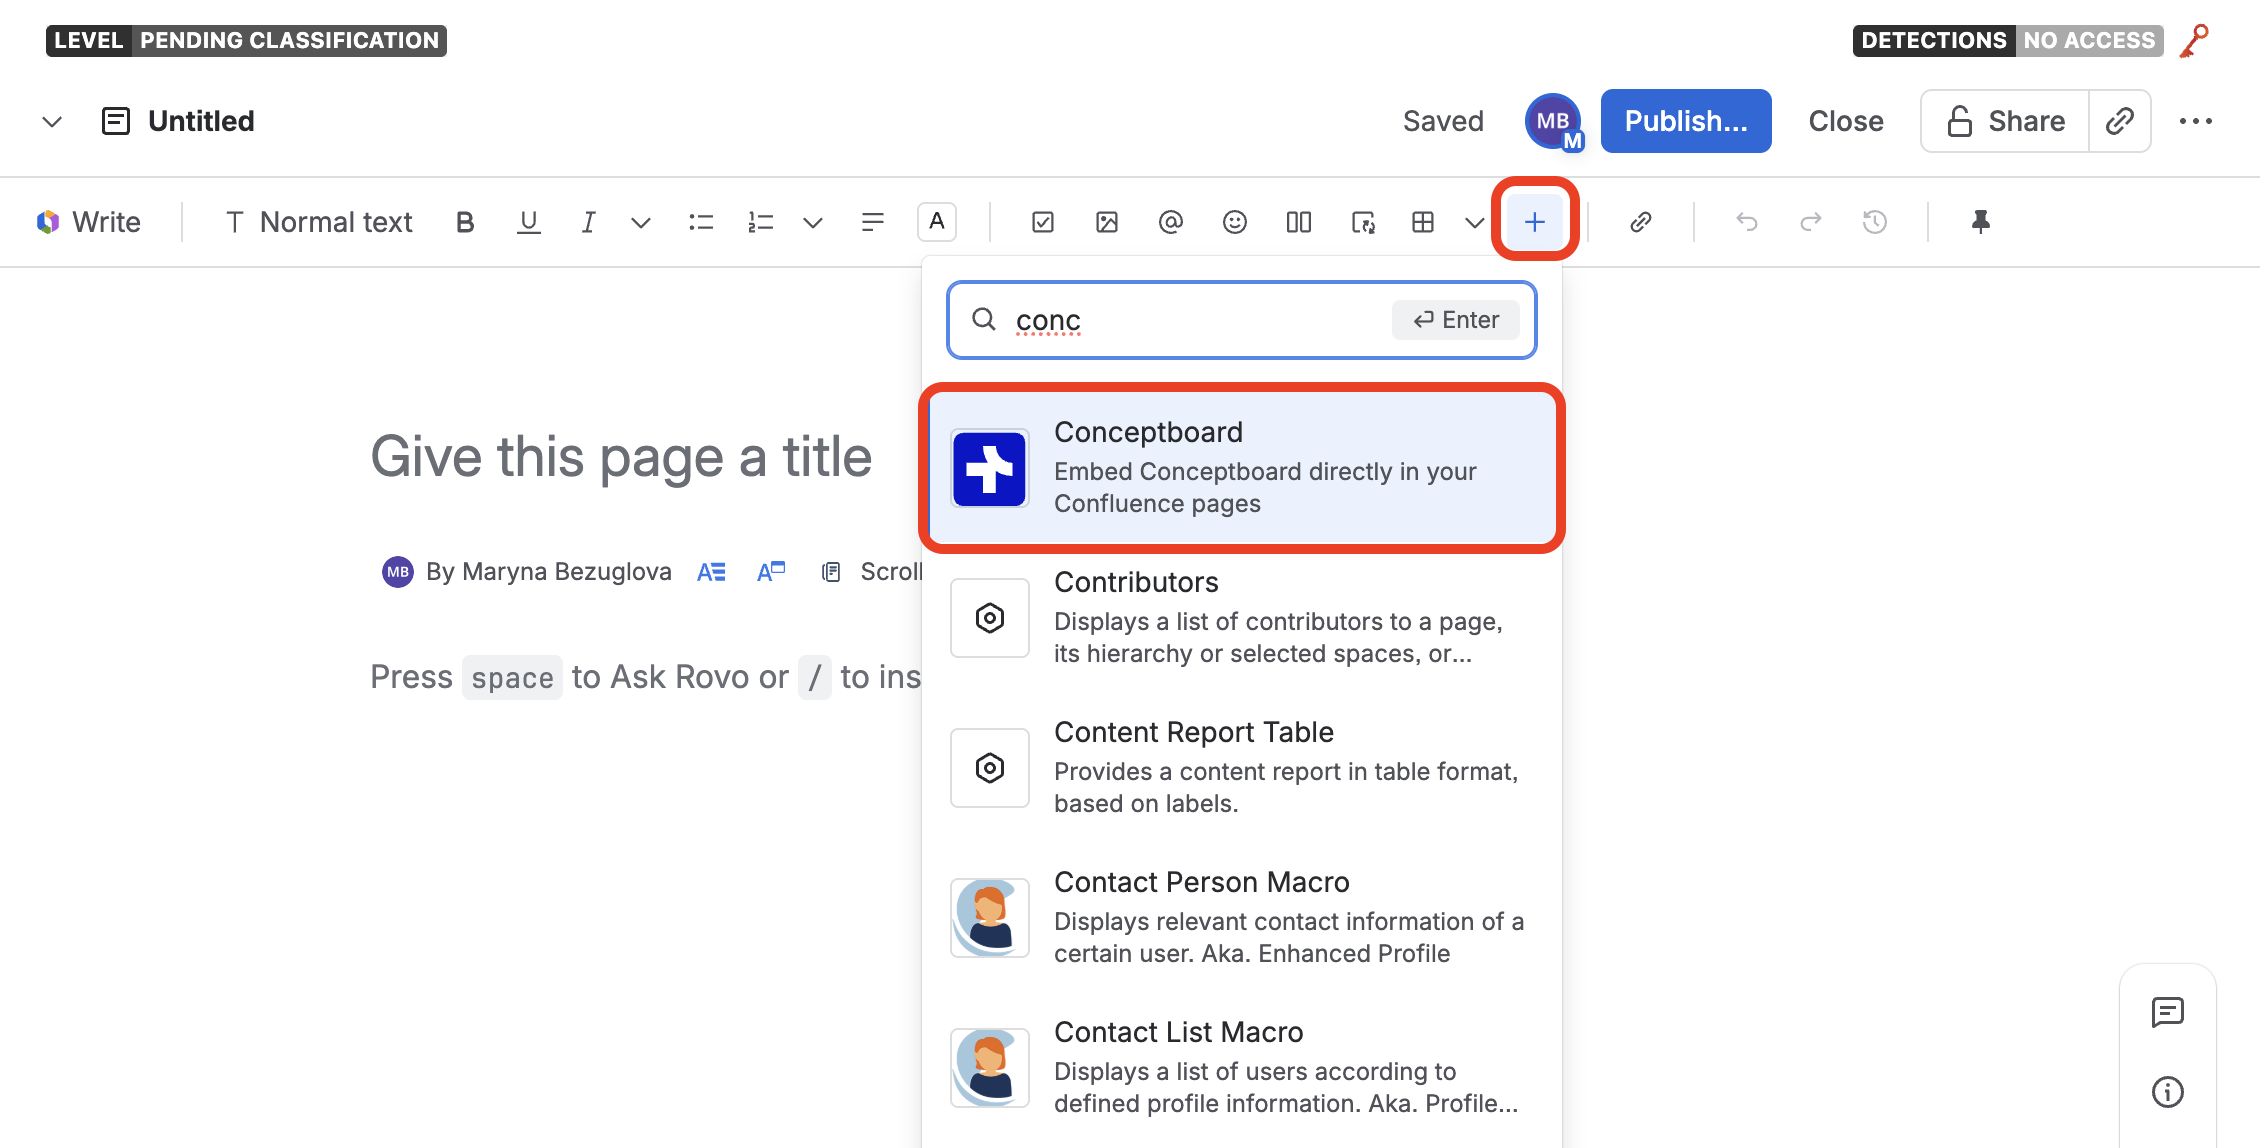Toggle bold formatting
This screenshot has width=2260, height=1148.
click(465, 222)
